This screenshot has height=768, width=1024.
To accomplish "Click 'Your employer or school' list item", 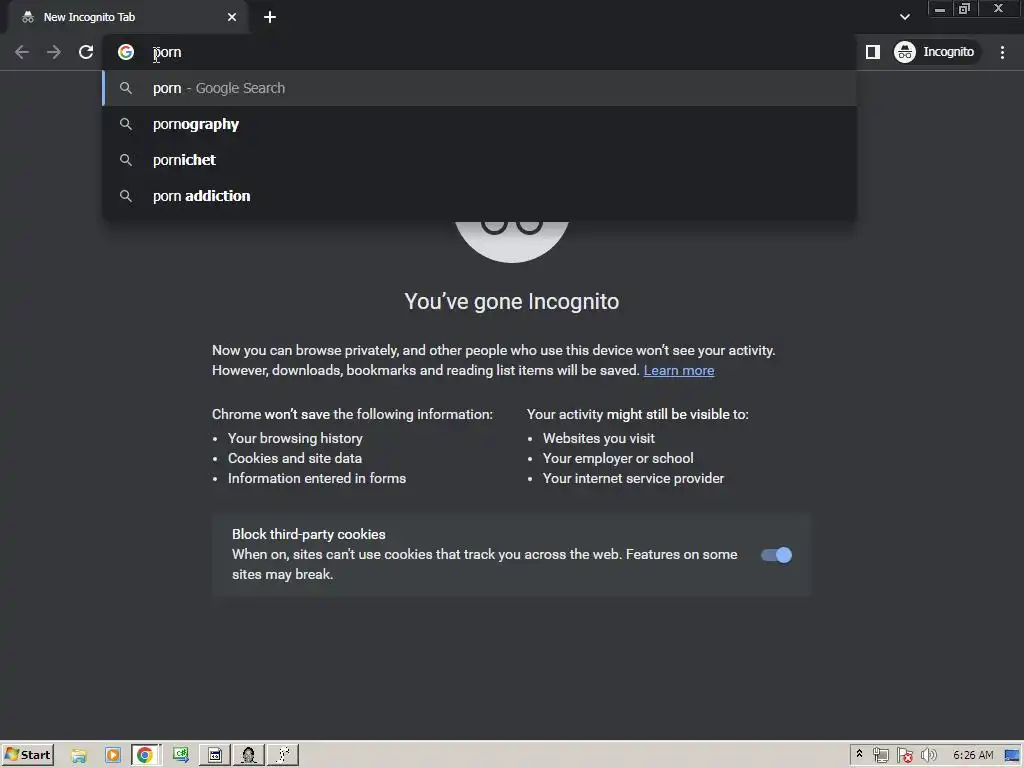I will (618, 458).
